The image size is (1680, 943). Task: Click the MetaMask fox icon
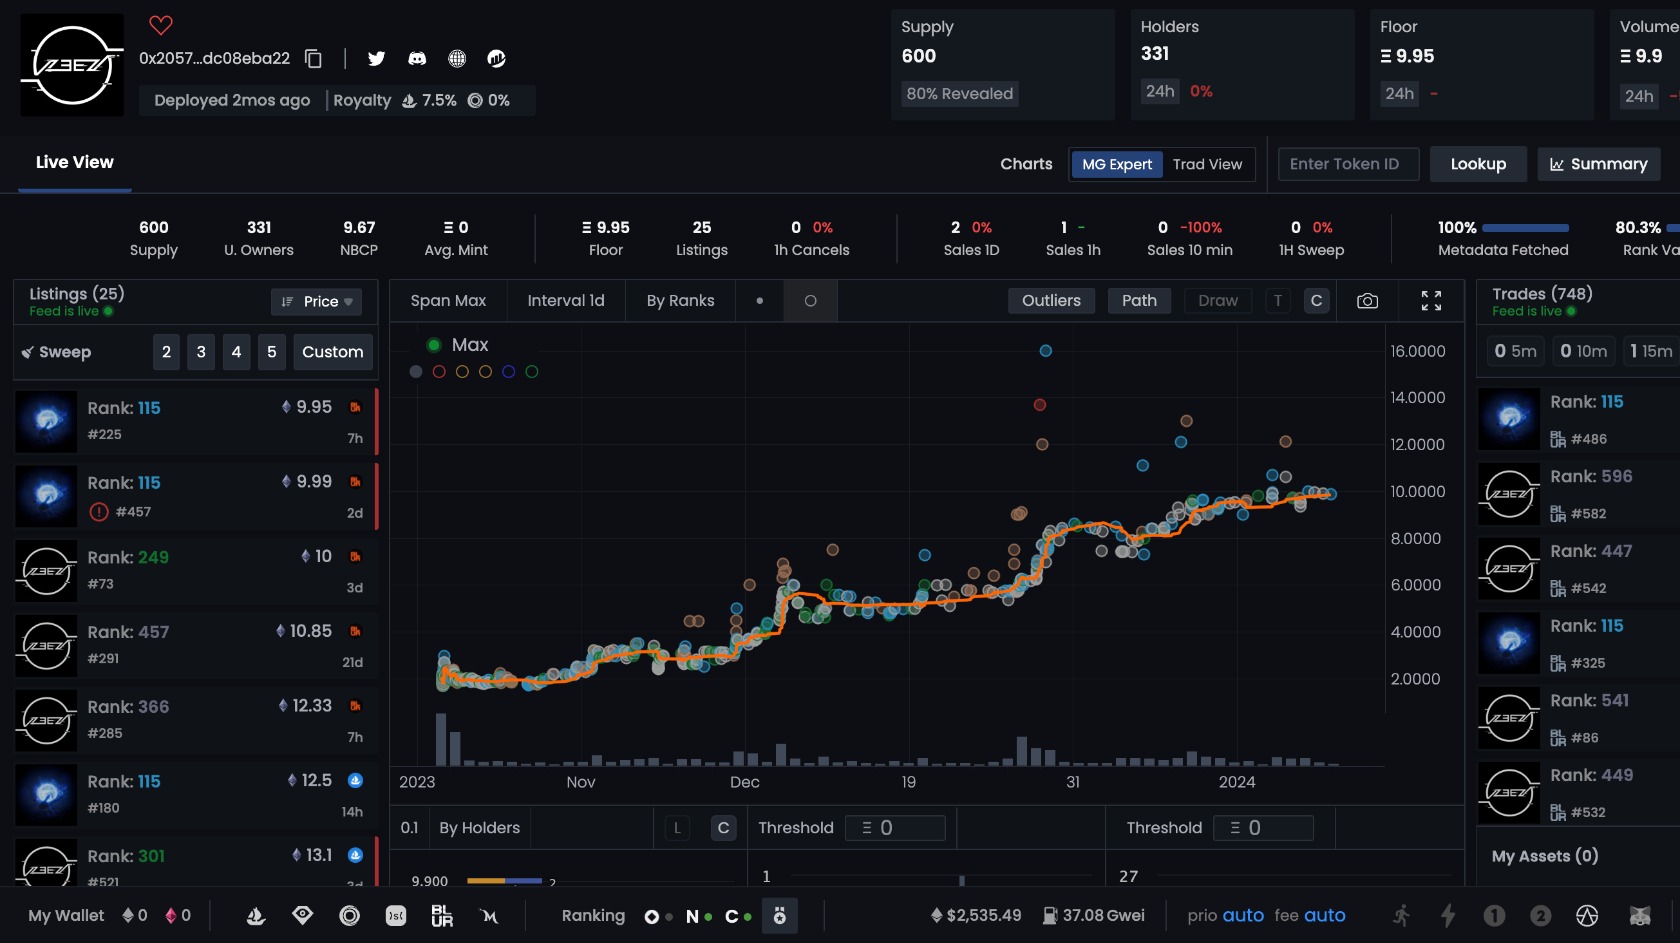1640,915
